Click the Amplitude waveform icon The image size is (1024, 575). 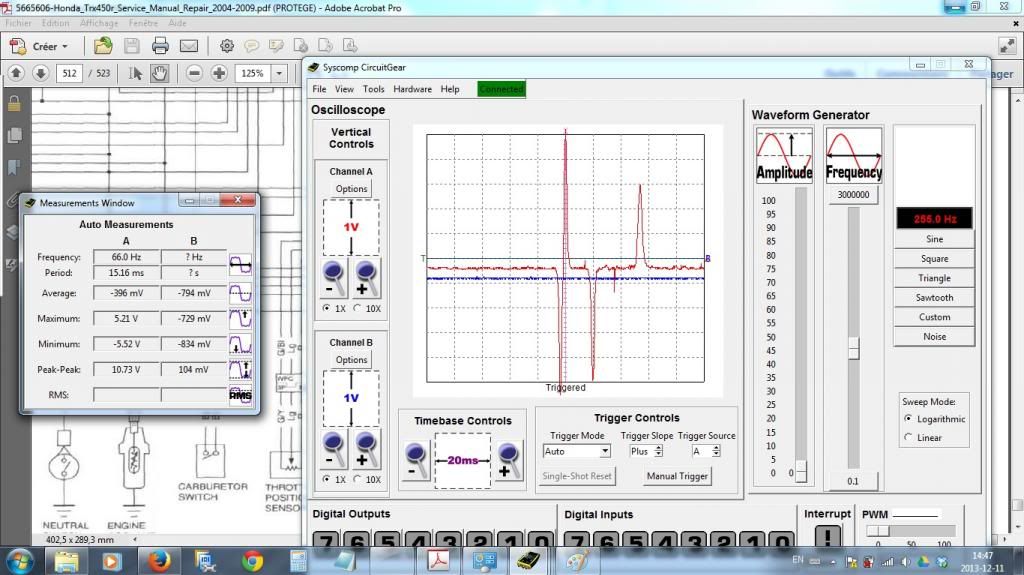click(x=784, y=156)
